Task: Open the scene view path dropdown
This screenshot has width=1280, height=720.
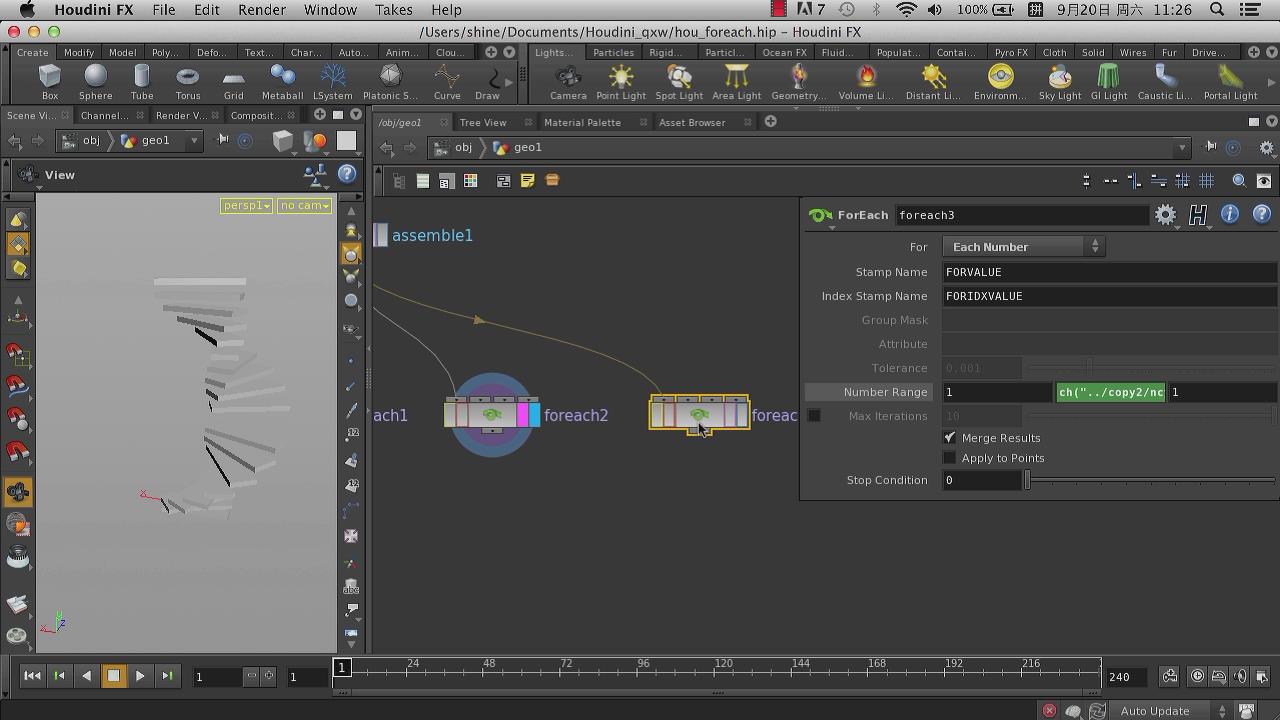Action: (x=195, y=141)
